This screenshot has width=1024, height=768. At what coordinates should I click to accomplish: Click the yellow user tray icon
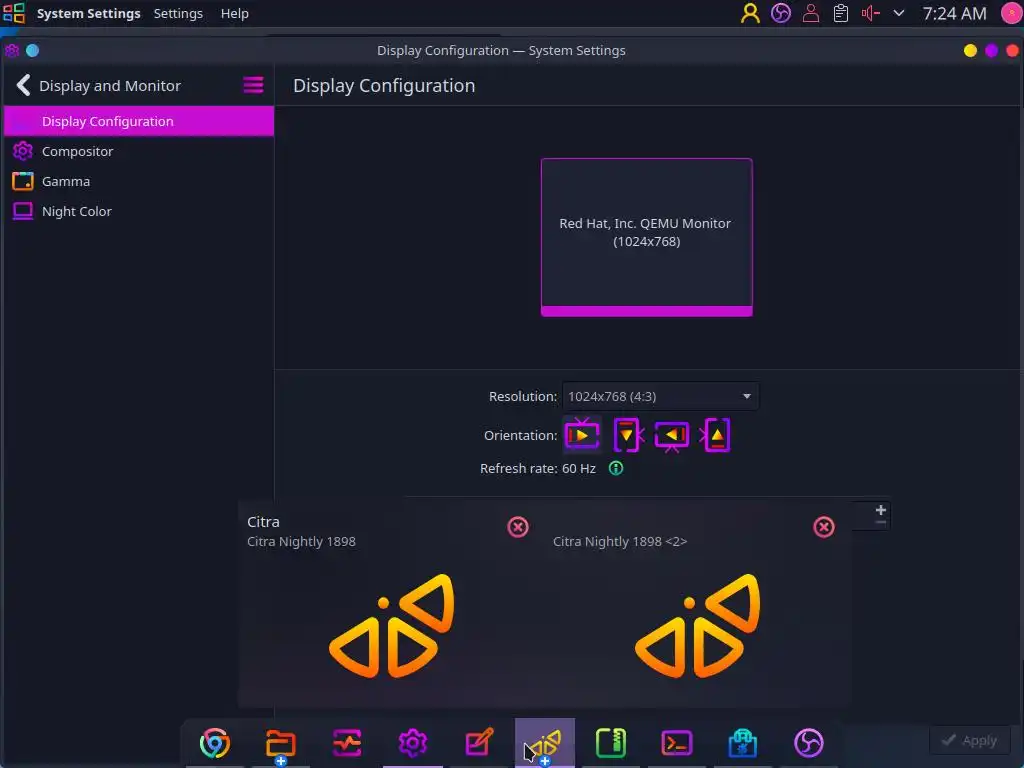(750, 13)
